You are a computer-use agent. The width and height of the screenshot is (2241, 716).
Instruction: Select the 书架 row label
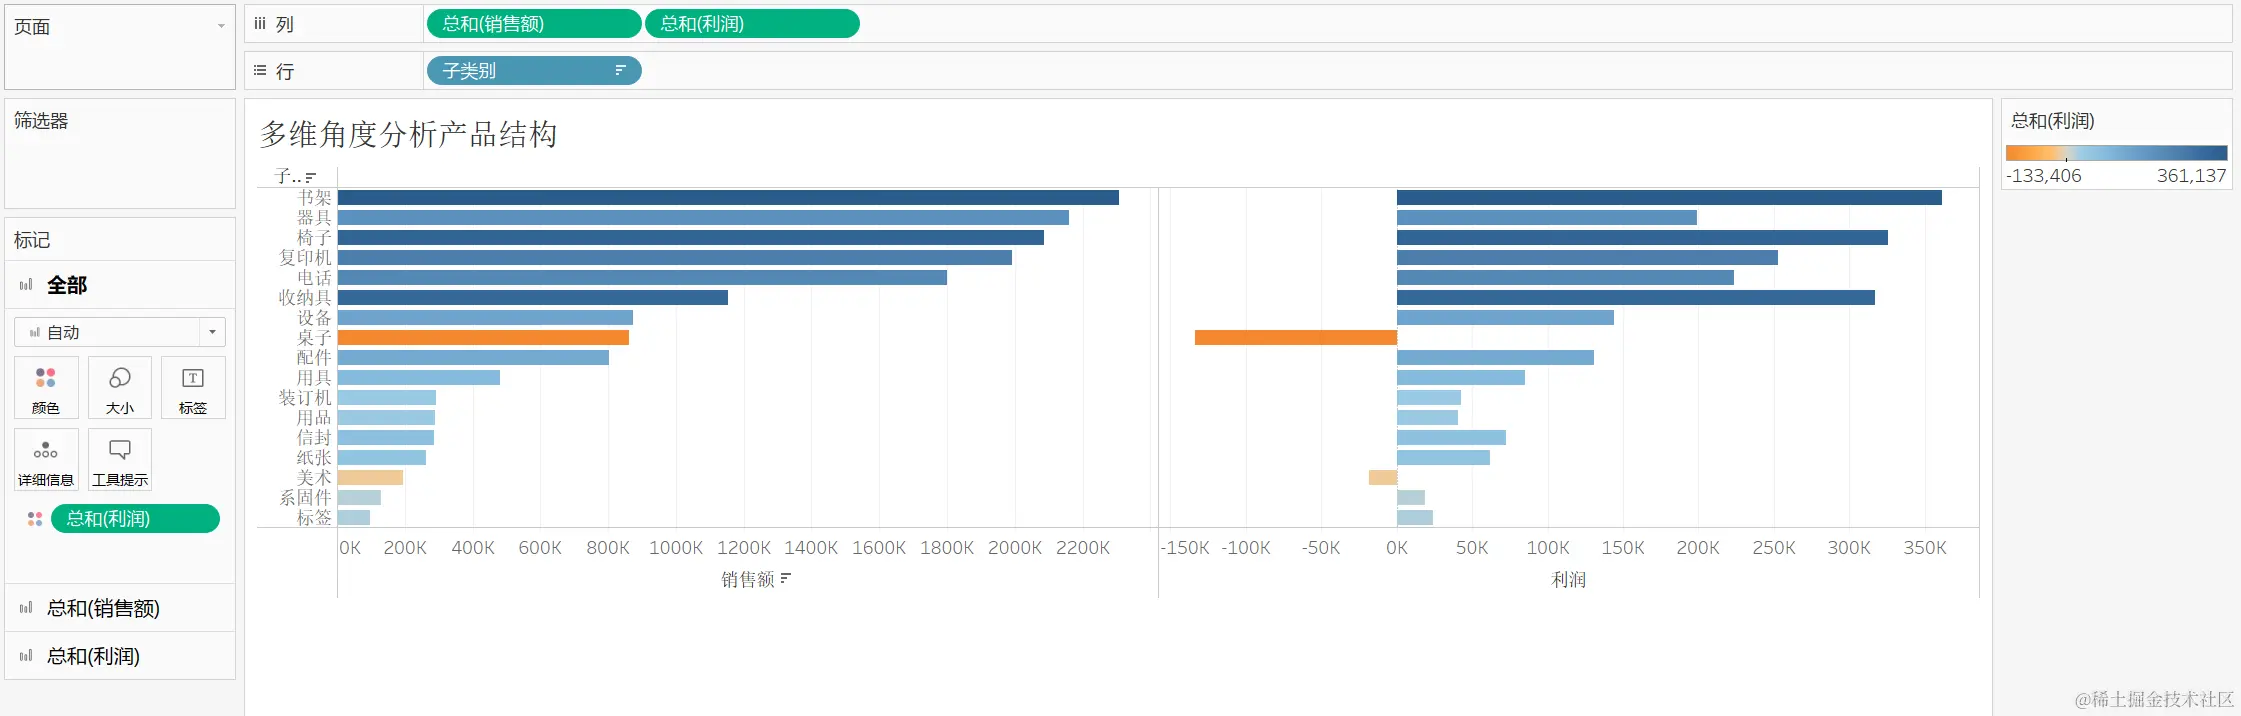coord(314,198)
